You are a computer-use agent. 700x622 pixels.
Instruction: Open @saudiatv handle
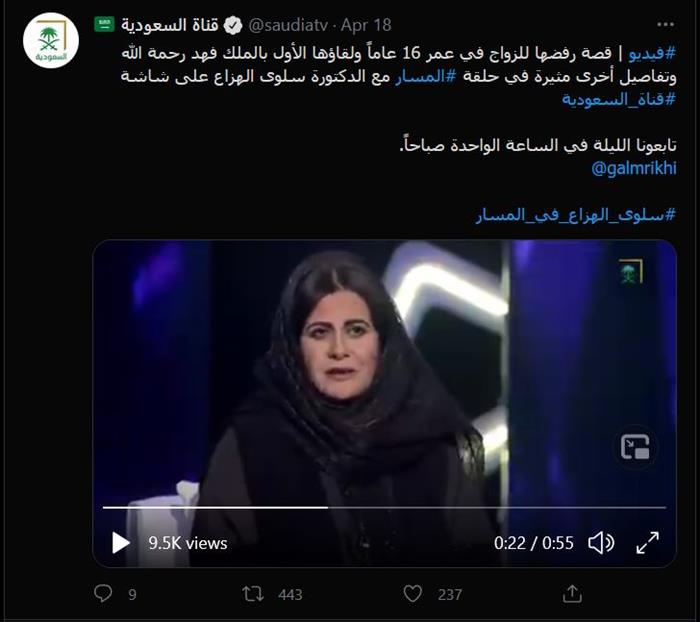[x=288, y=25]
